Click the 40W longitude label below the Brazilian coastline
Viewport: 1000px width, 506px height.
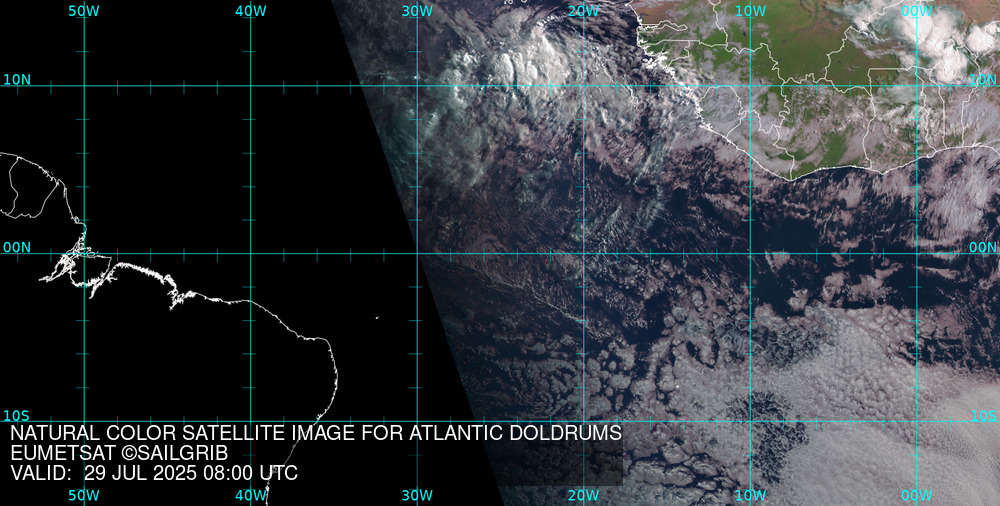coord(251,495)
